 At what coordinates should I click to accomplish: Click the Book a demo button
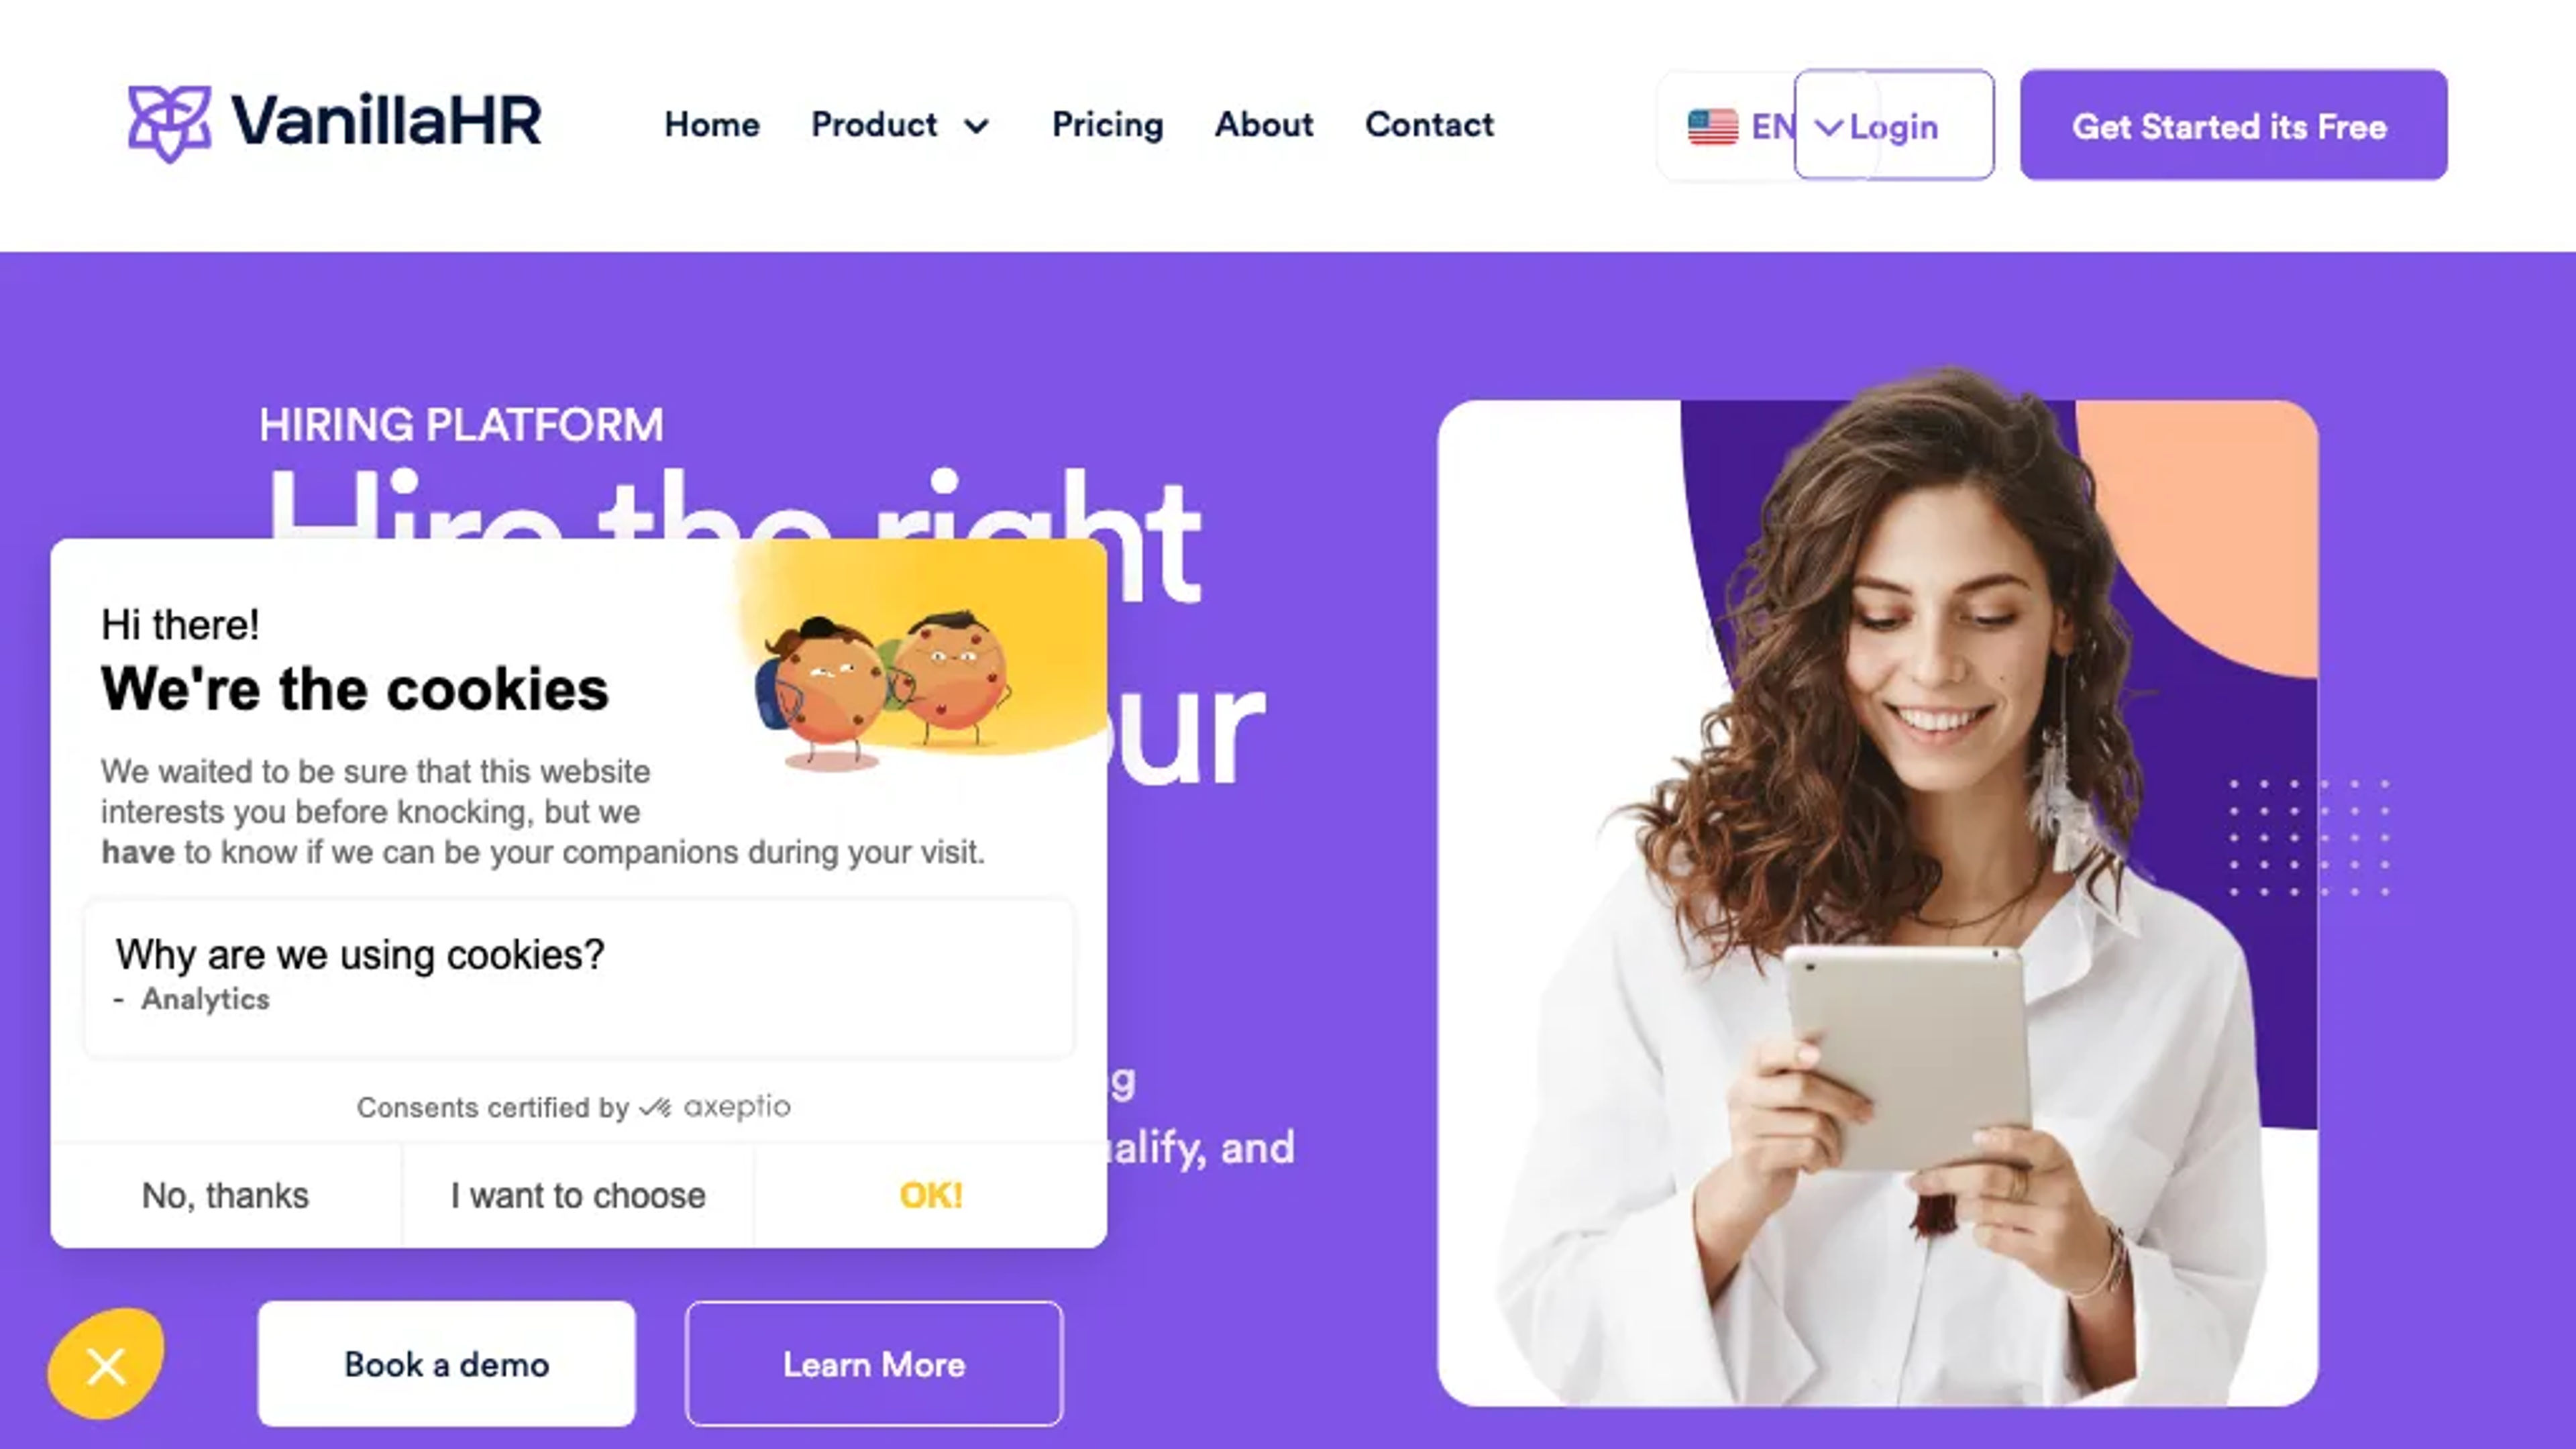pos(446,1362)
